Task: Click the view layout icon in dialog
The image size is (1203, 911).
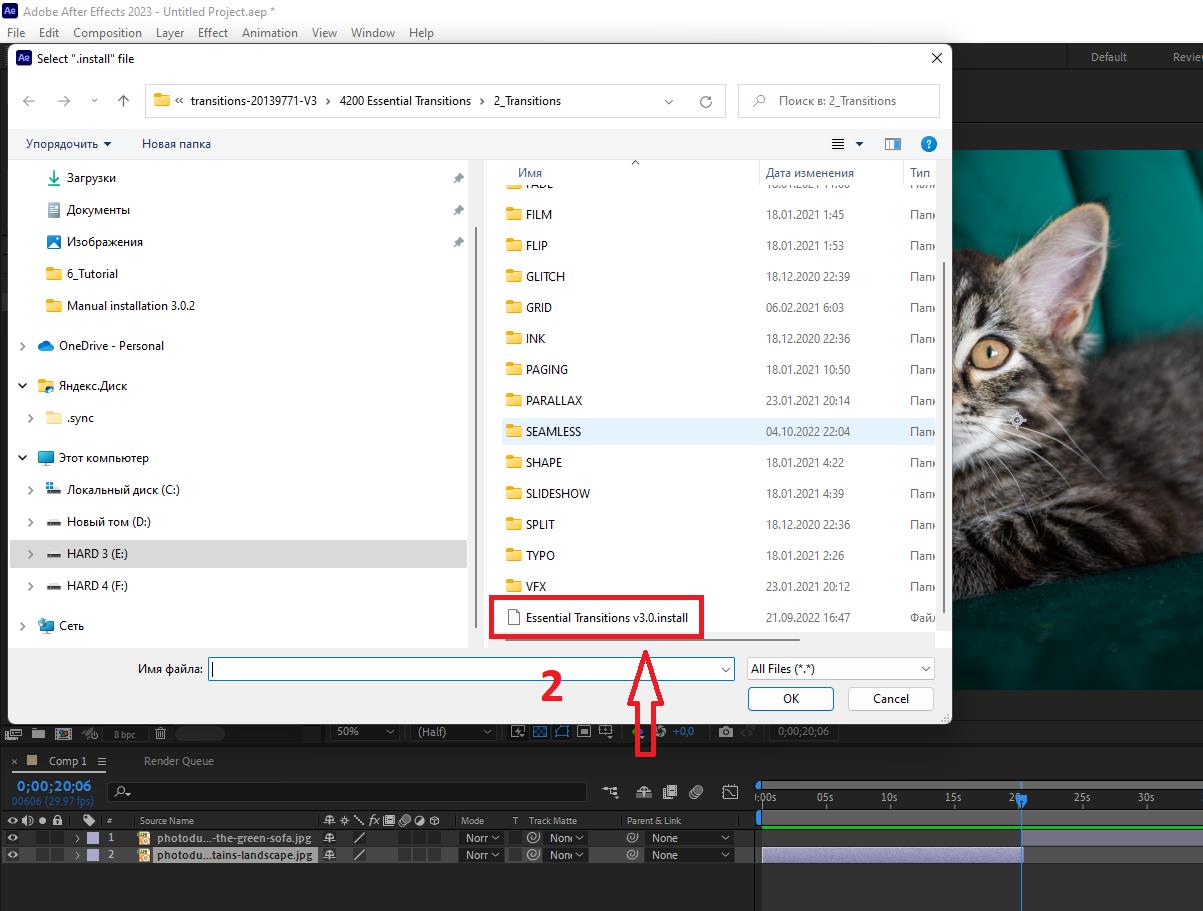Action: point(838,144)
